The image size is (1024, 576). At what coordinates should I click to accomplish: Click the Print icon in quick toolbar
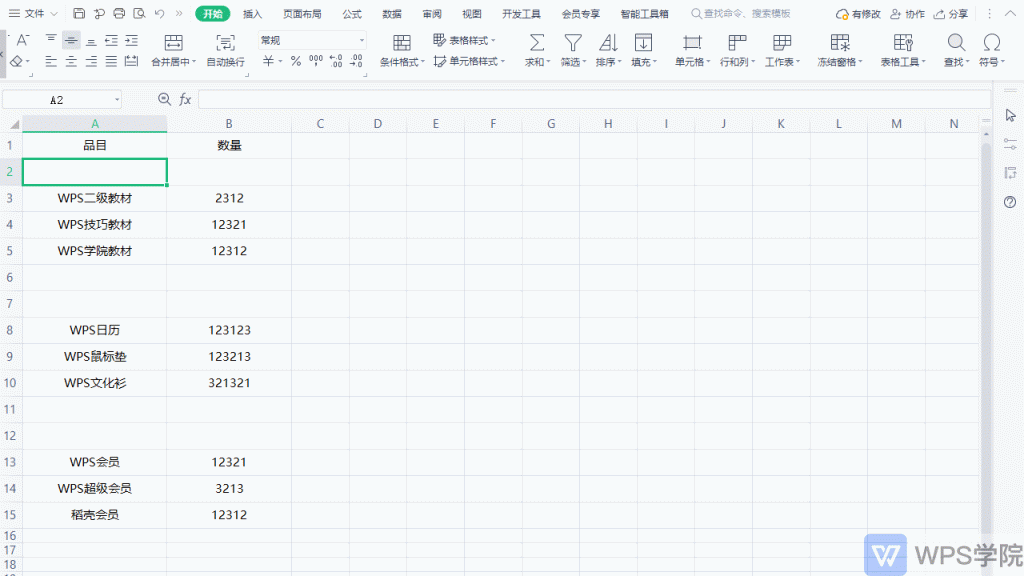point(119,14)
